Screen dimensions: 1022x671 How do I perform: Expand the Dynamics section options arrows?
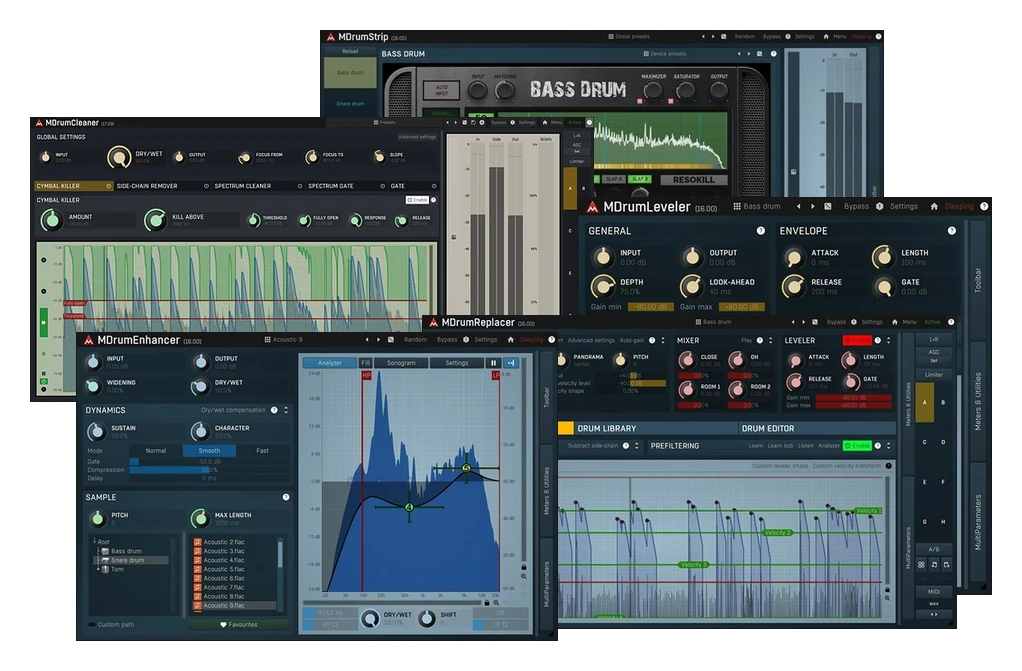click(x=285, y=410)
